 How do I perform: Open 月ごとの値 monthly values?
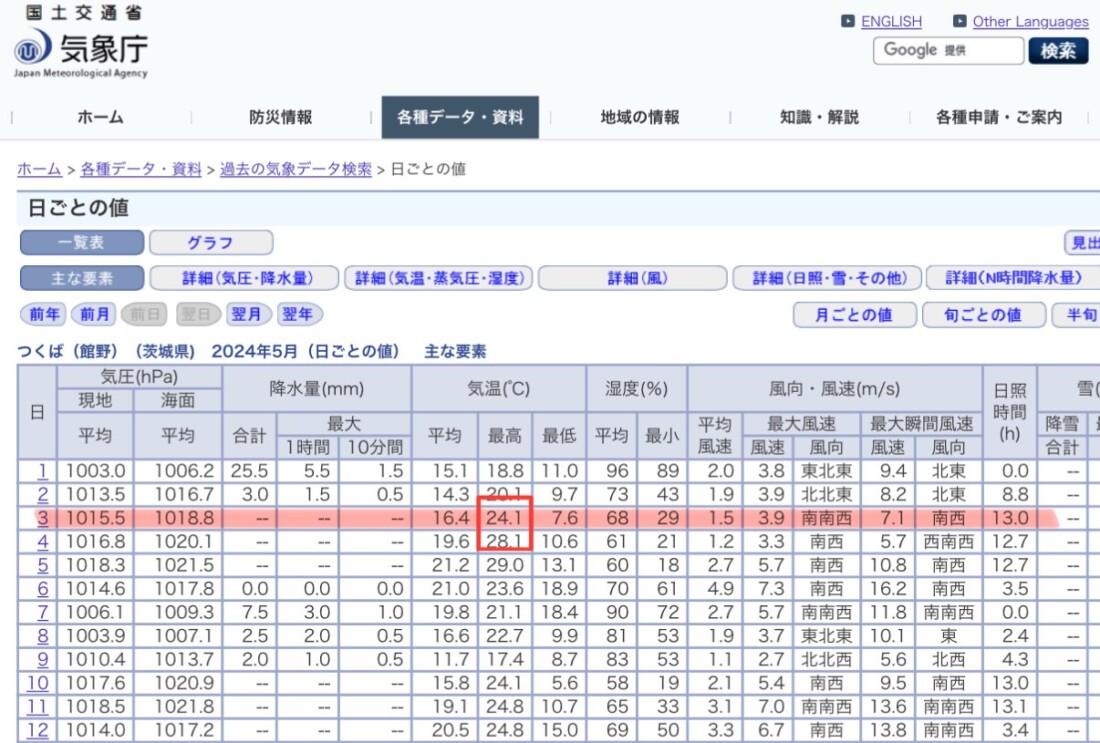(x=854, y=315)
